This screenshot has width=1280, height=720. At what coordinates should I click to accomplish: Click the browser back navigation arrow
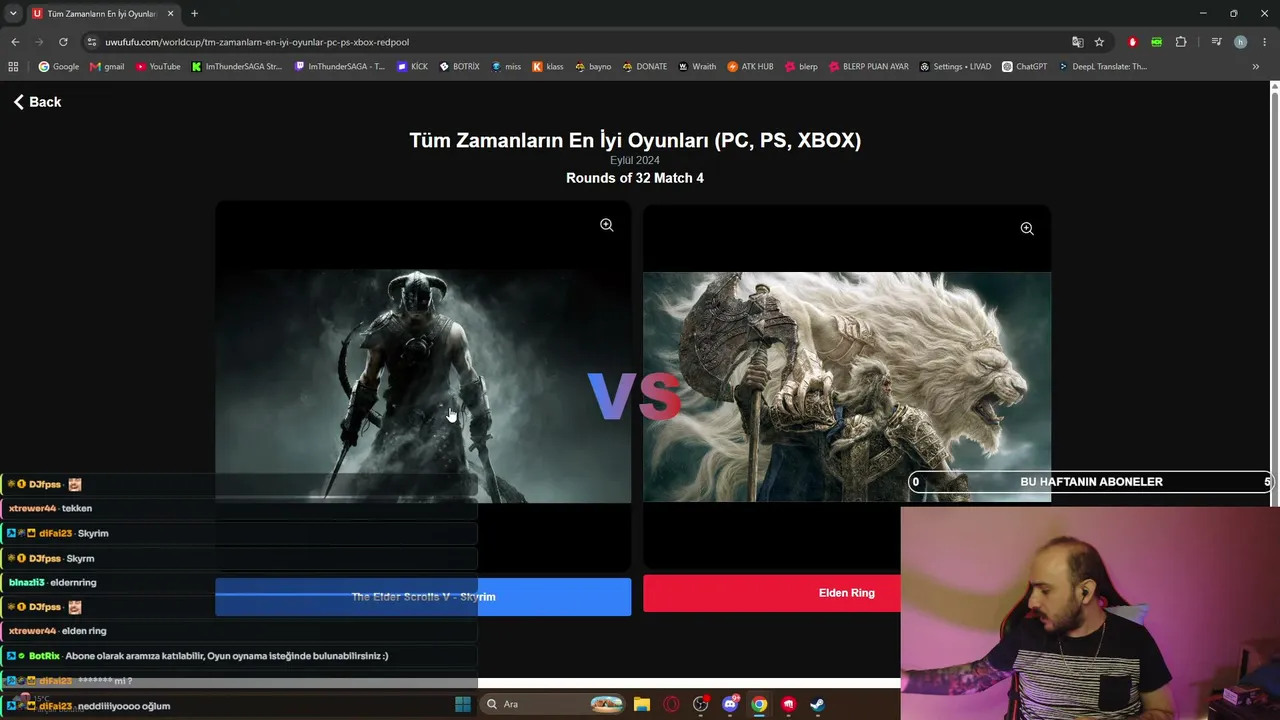15,42
